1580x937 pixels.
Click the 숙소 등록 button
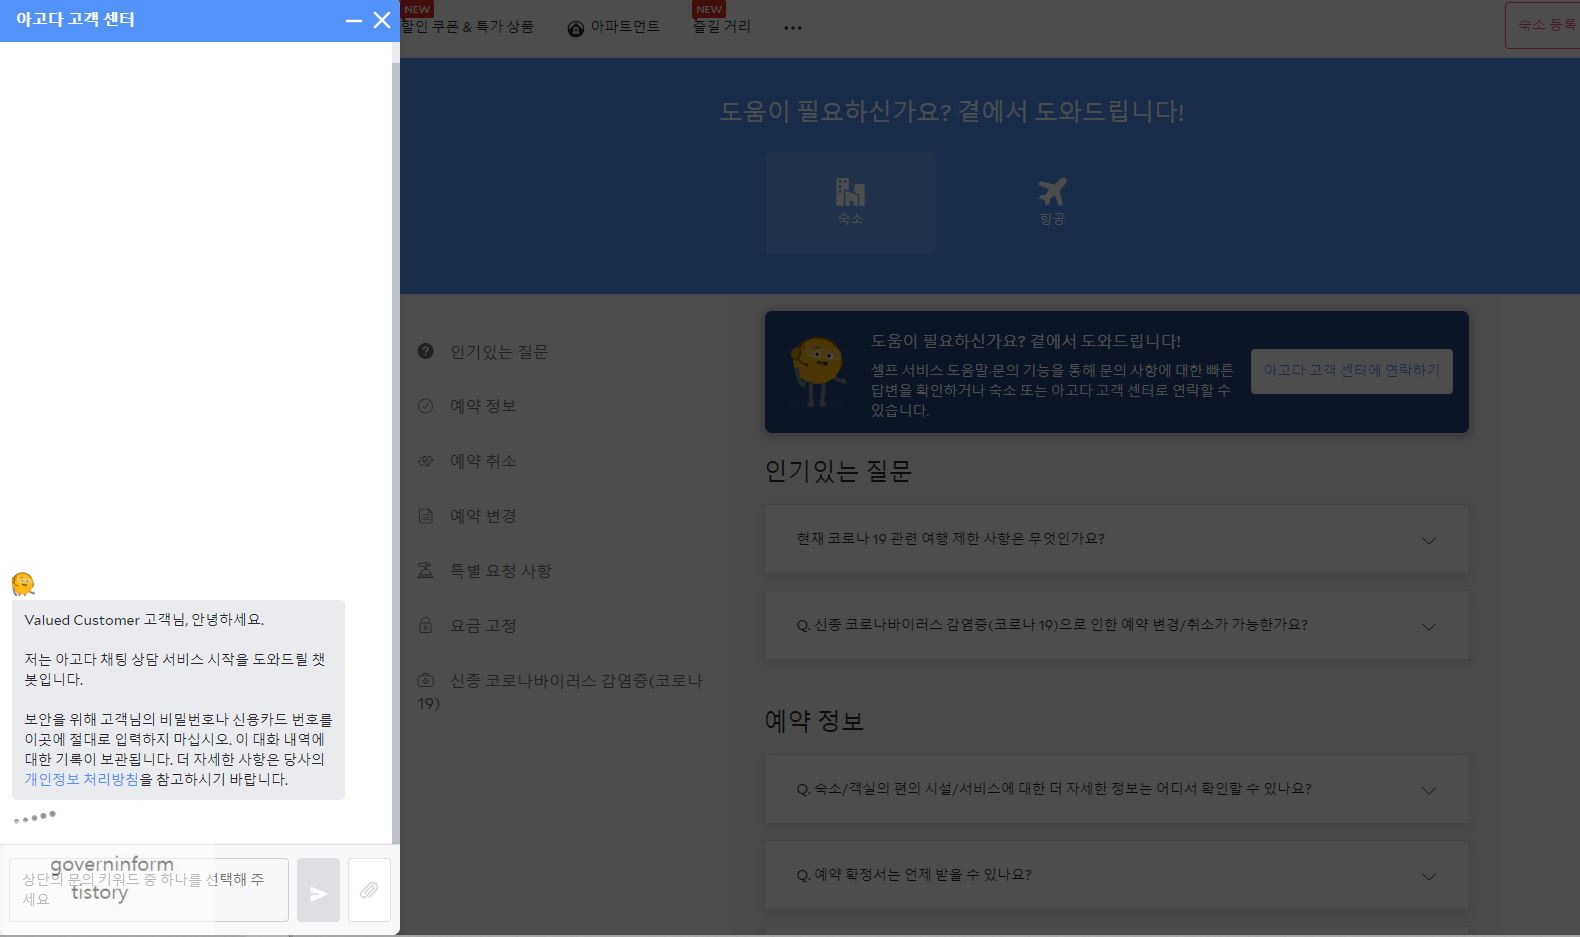tap(1543, 25)
